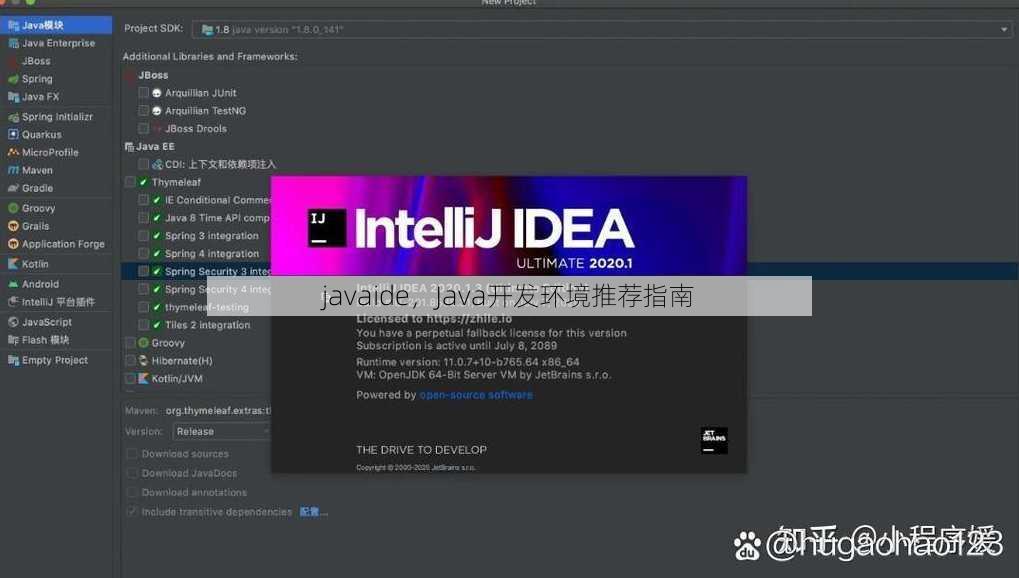Image resolution: width=1019 pixels, height=578 pixels.
Task: Click the Spring Initializr icon
Action: (x=13, y=117)
